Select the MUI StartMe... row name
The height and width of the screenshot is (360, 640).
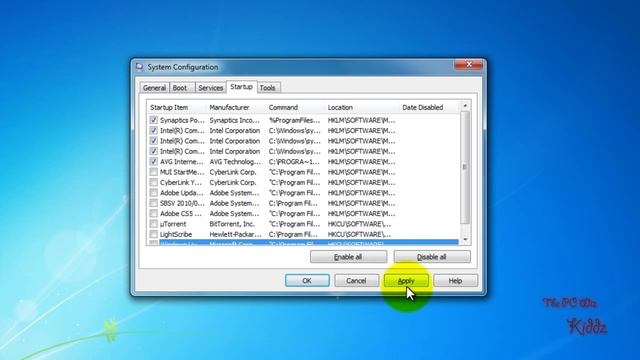pos(182,172)
